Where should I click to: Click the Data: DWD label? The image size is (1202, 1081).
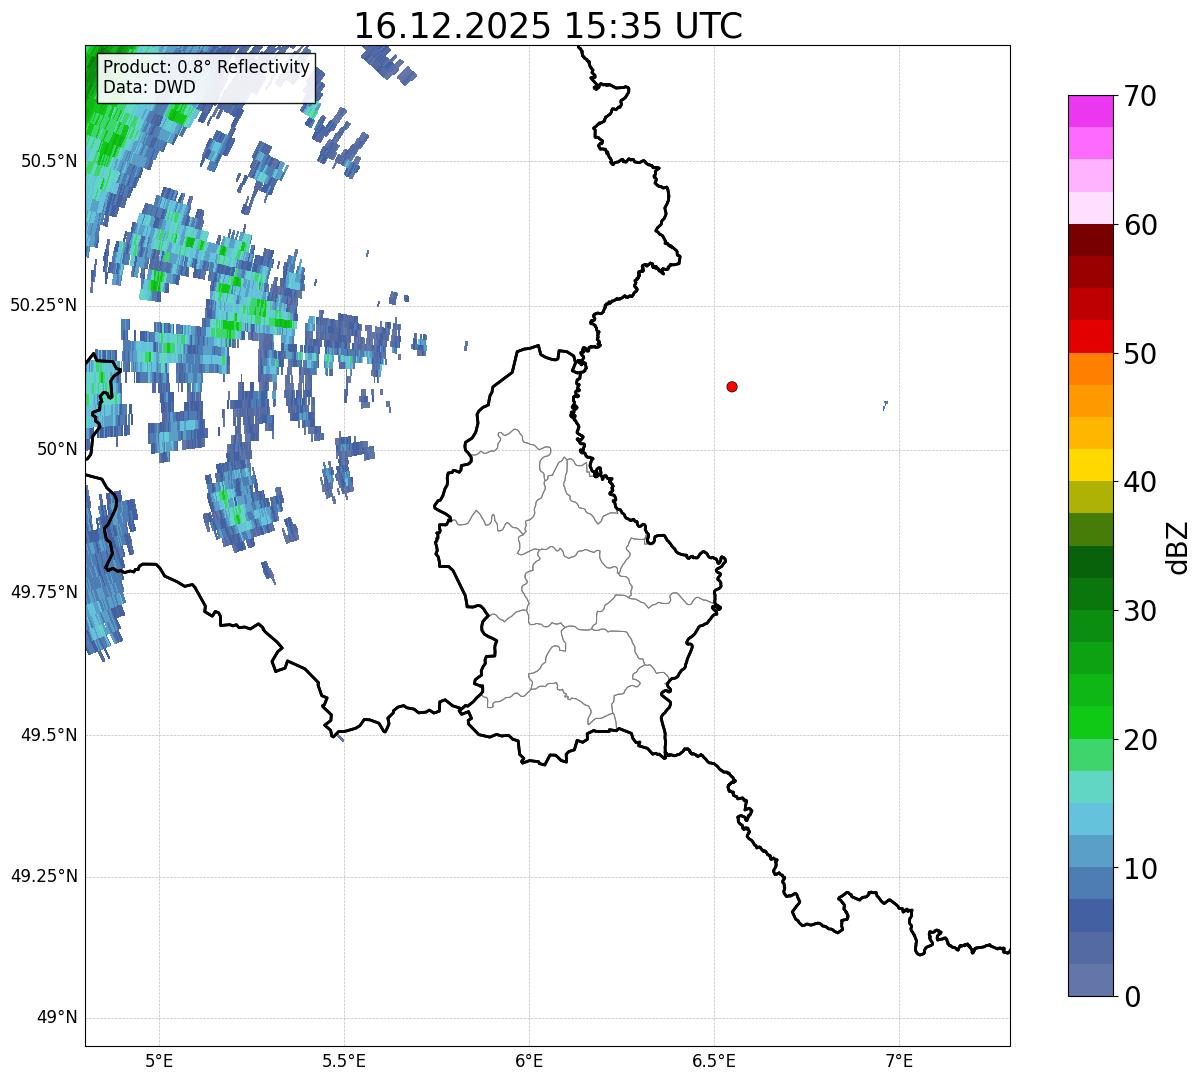(149, 87)
